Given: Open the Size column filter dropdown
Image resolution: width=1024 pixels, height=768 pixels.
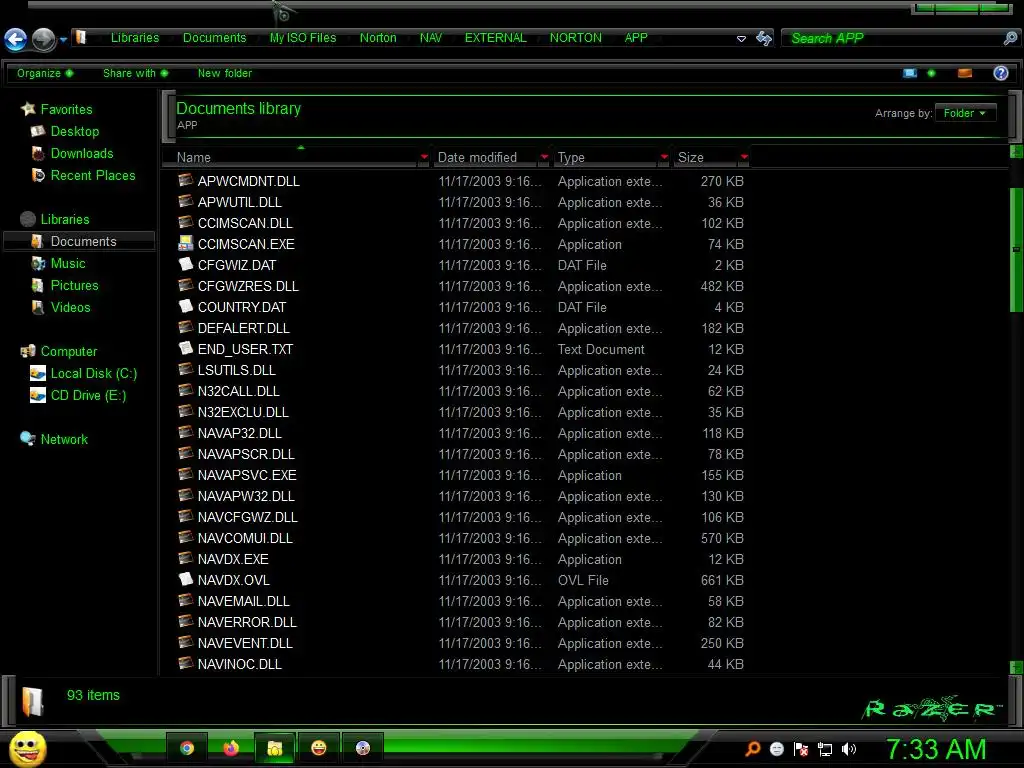Looking at the screenshot, I should click(x=744, y=157).
